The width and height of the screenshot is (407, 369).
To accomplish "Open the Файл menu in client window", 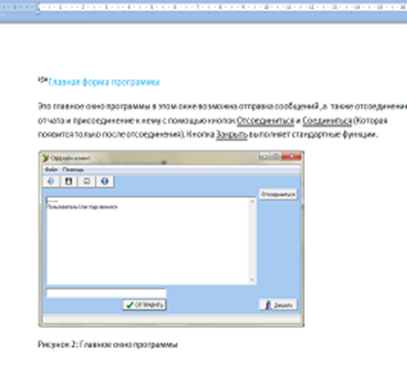I will [51, 170].
